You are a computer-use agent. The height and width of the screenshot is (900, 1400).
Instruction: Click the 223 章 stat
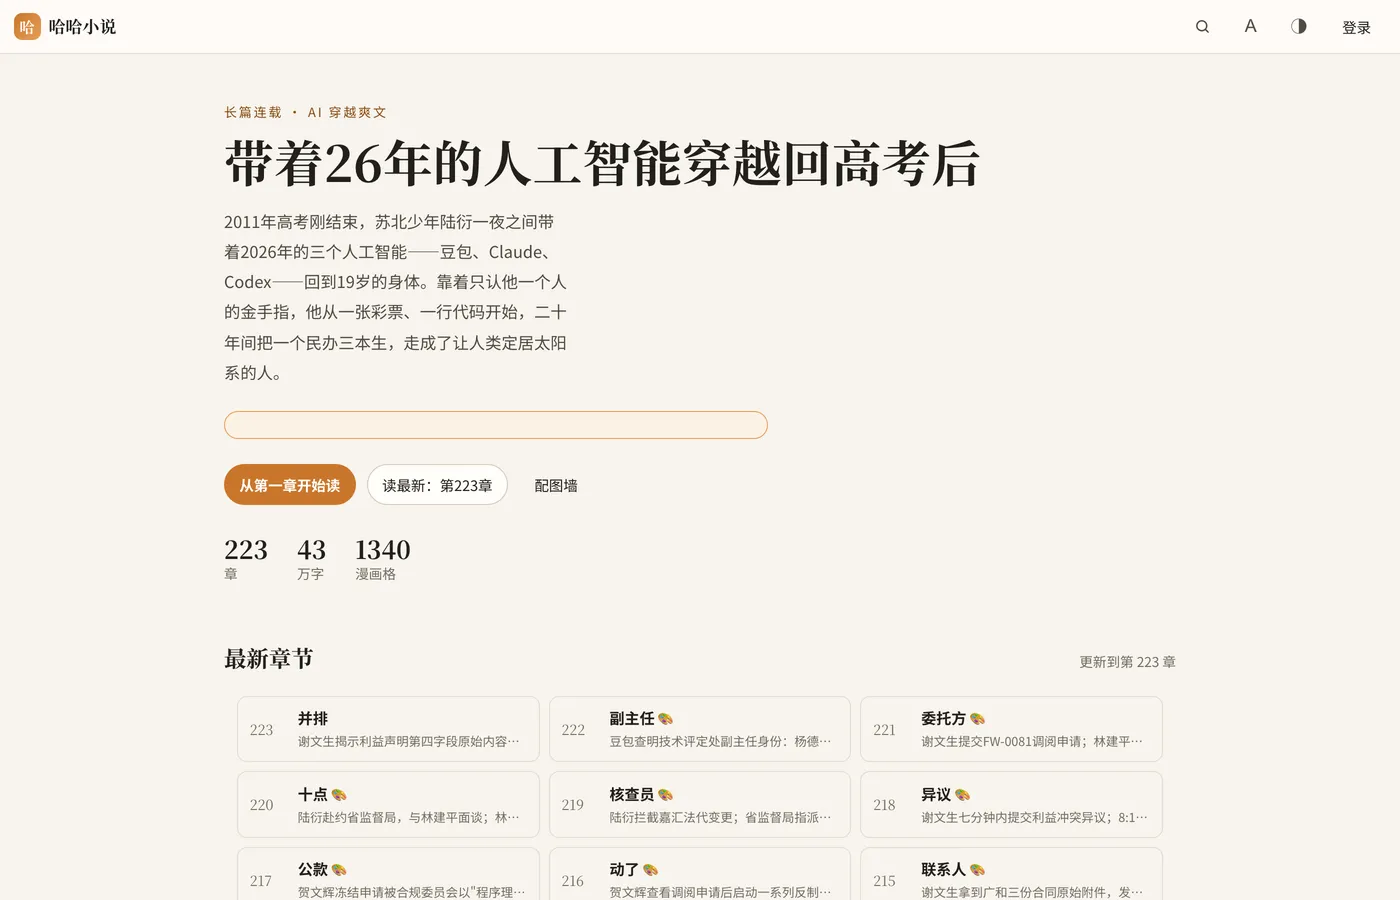(x=246, y=559)
